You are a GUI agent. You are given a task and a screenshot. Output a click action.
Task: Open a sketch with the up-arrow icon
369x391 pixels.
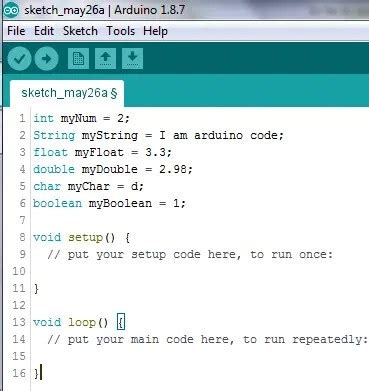click(105, 59)
